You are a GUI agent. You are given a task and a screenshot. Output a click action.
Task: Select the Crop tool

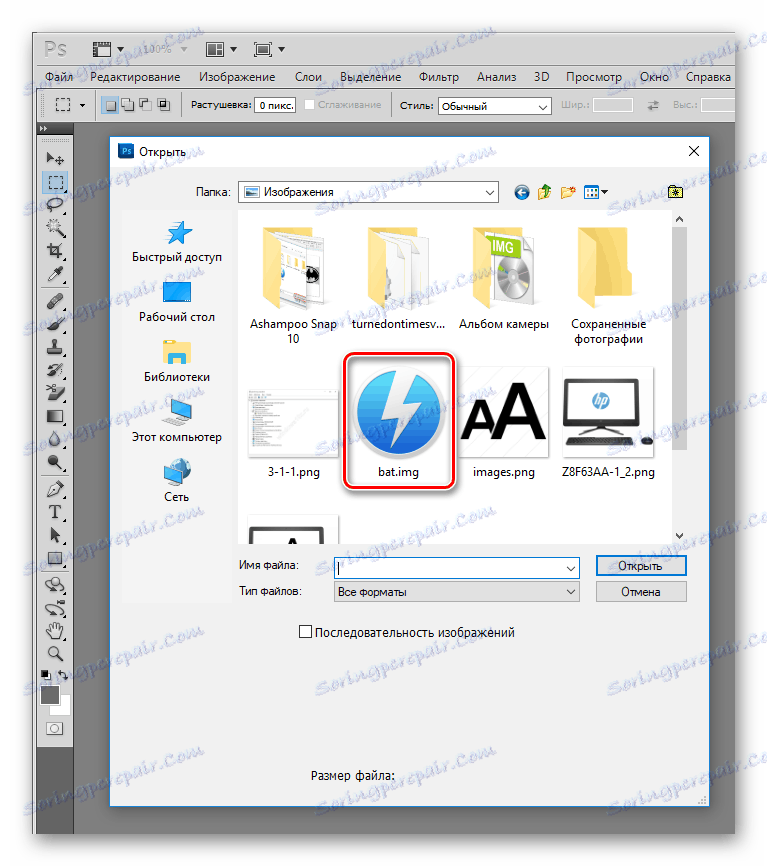click(x=55, y=251)
